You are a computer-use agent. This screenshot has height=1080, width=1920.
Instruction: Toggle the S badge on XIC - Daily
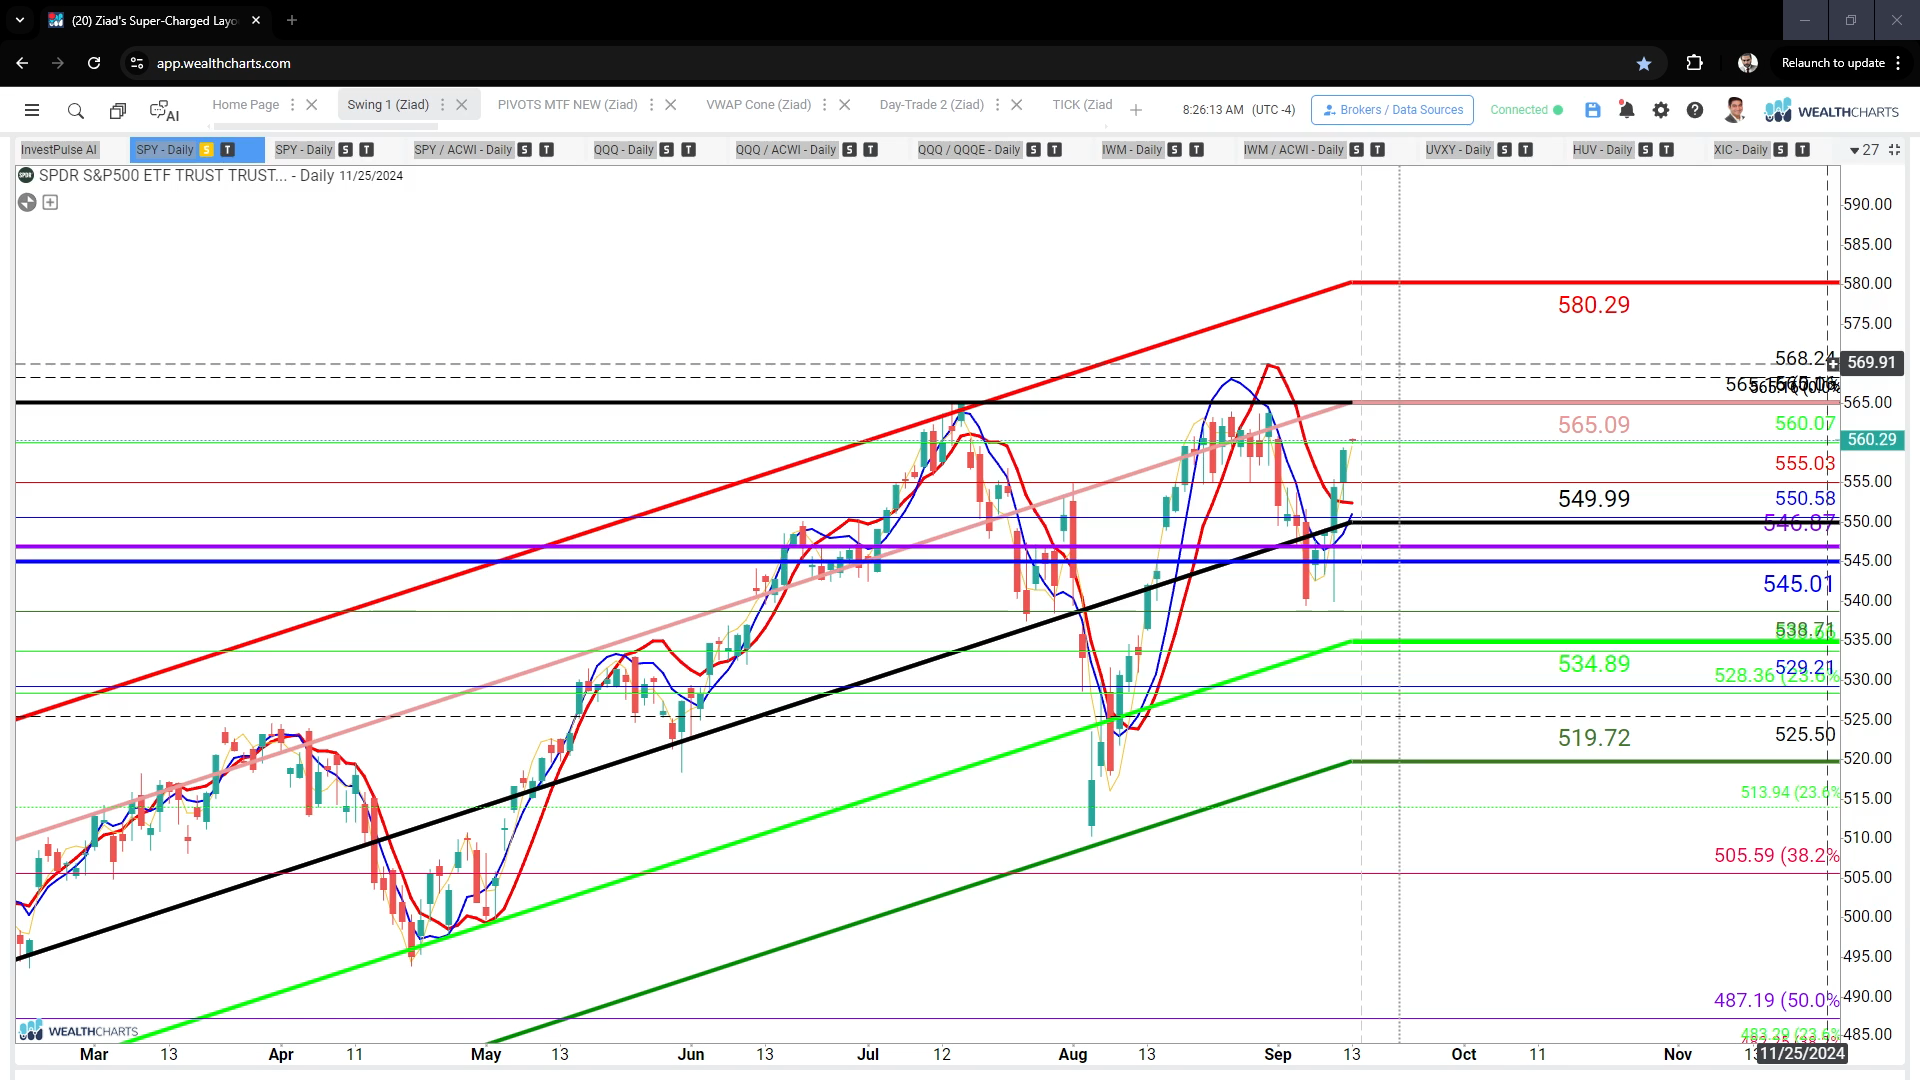[1781, 150]
